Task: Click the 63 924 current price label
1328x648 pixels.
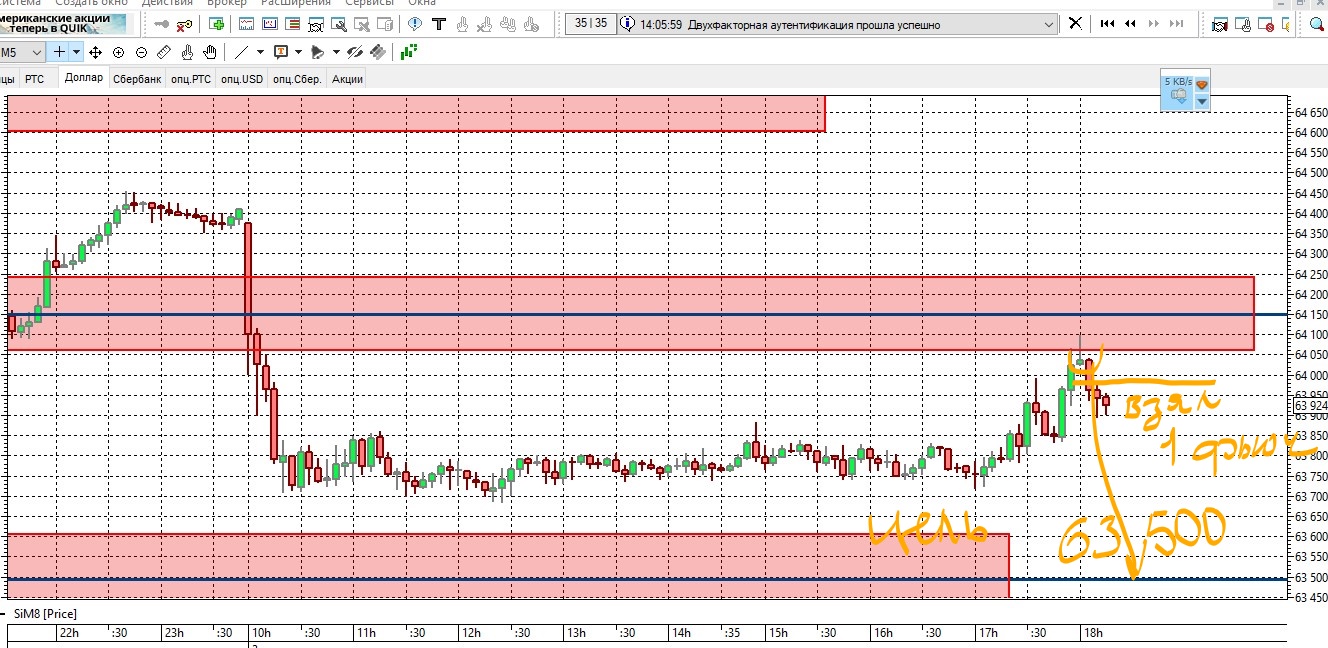Action: coord(1310,406)
